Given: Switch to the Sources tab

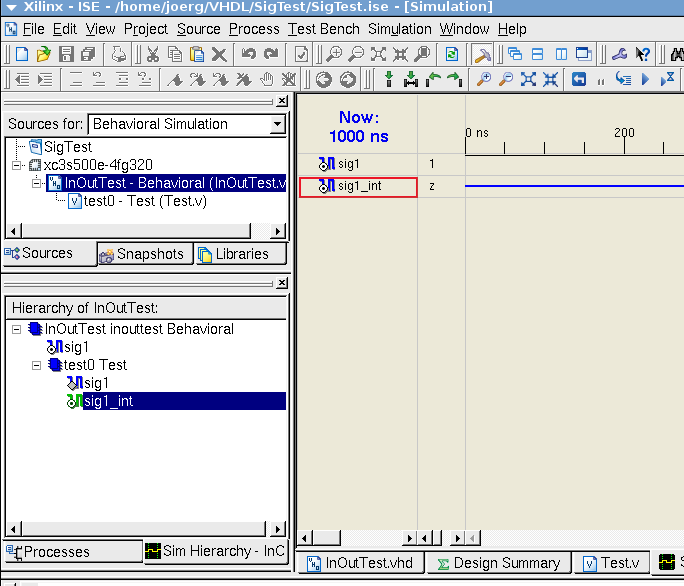Looking at the screenshot, I should coord(49,254).
